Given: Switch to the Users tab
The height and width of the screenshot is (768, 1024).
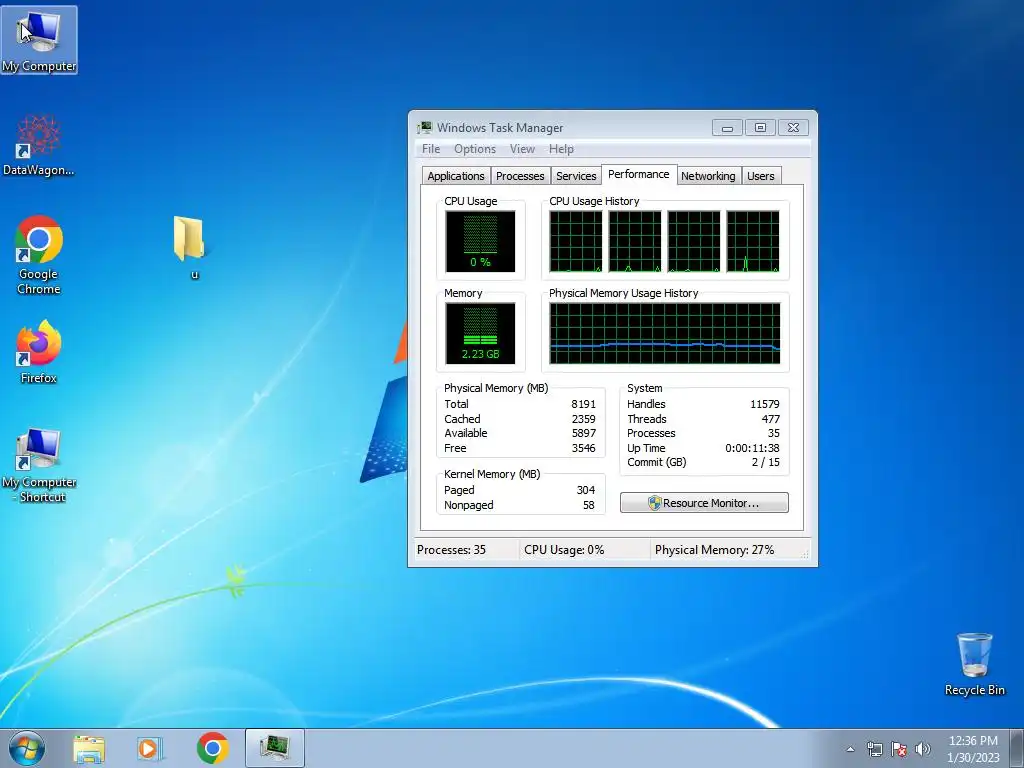Looking at the screenshot, I should pyautogui.click(x=761, y=176).
